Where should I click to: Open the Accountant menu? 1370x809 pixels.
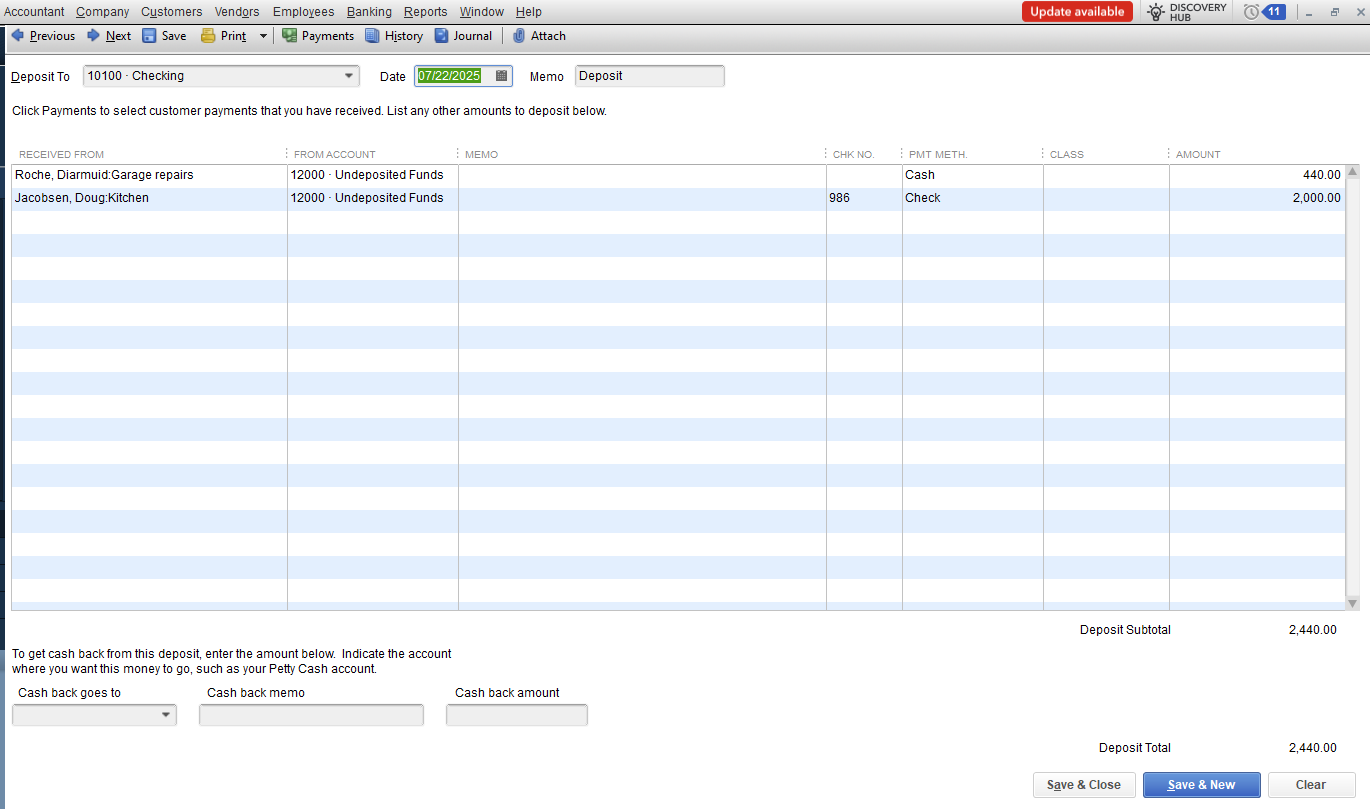[x=34, y=12]
